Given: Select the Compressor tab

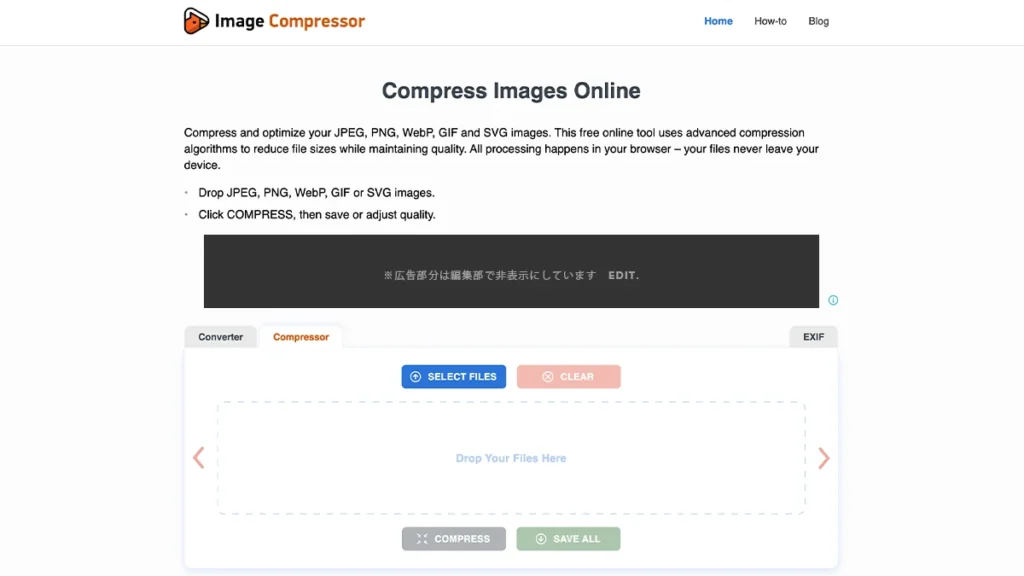Looking at the screenshot, I should [301, 337].
